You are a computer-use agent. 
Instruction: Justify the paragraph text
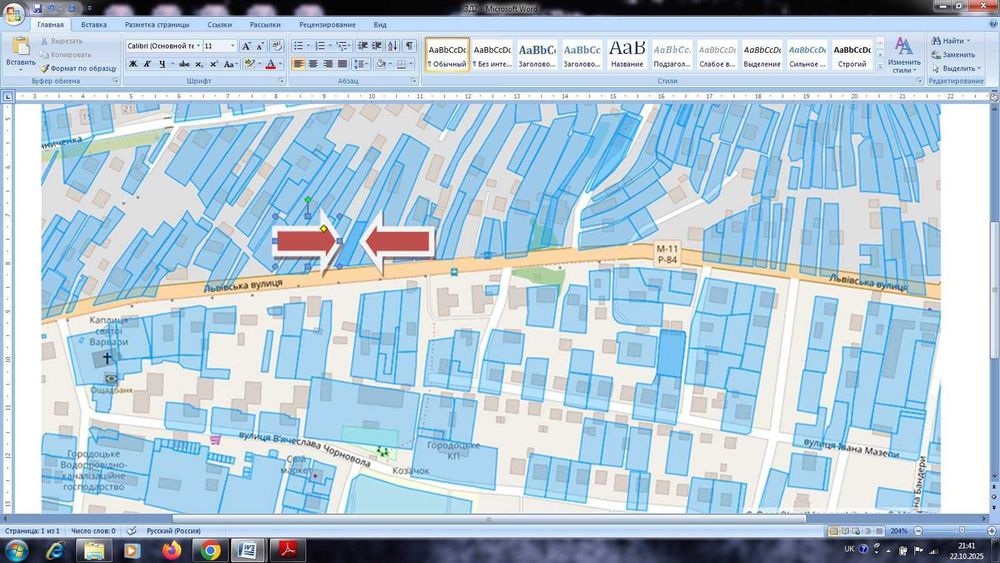coord(342,64)
